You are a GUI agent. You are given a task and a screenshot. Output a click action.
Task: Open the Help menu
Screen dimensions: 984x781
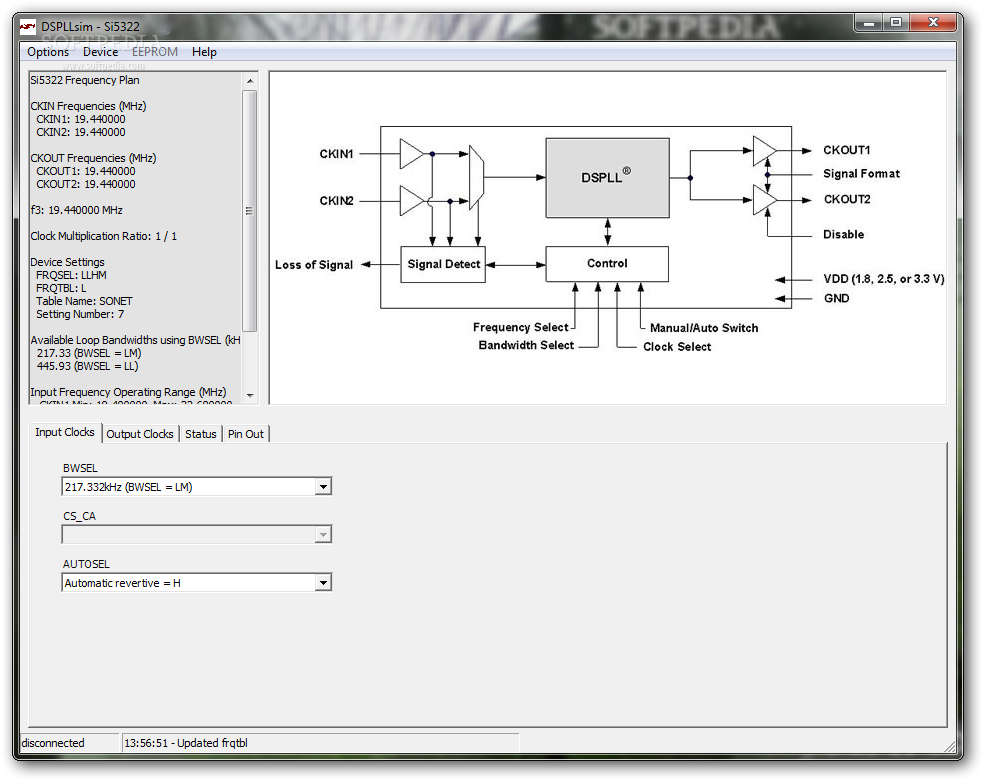click(x=204, y=52)
